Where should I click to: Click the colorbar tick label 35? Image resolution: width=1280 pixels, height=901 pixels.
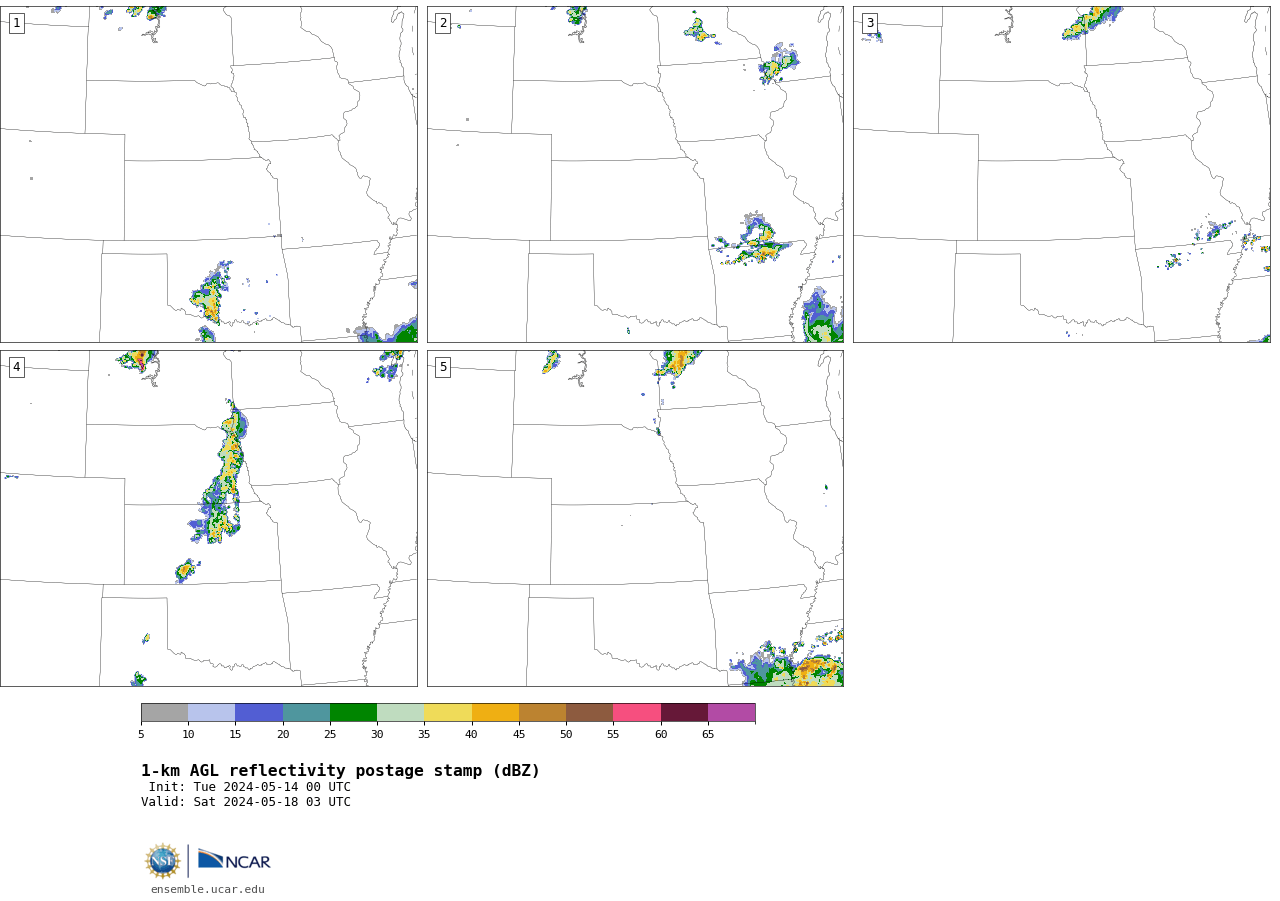click(x=424, y=735)
